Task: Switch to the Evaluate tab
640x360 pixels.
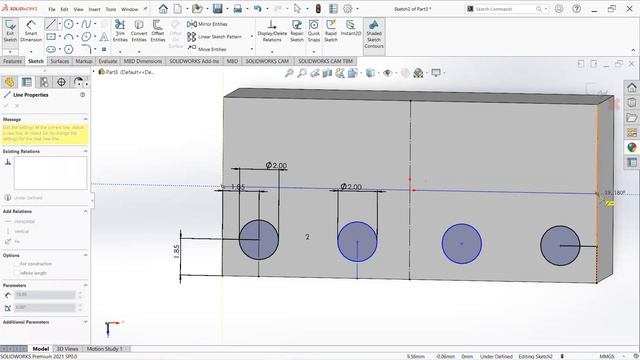Action: click(x=108, y=61)
